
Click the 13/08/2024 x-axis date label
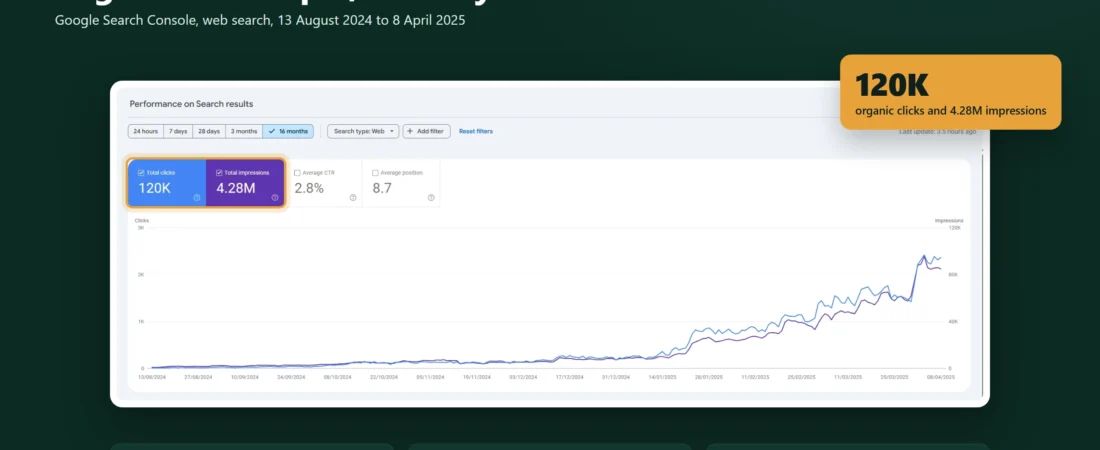click(x=152, y=377)
